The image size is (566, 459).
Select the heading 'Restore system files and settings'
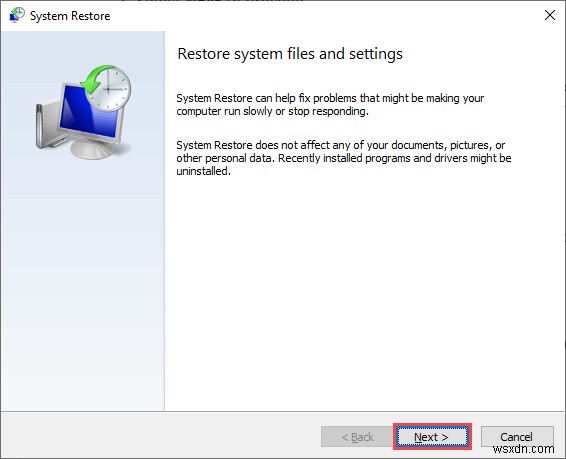tap(290, 54)
